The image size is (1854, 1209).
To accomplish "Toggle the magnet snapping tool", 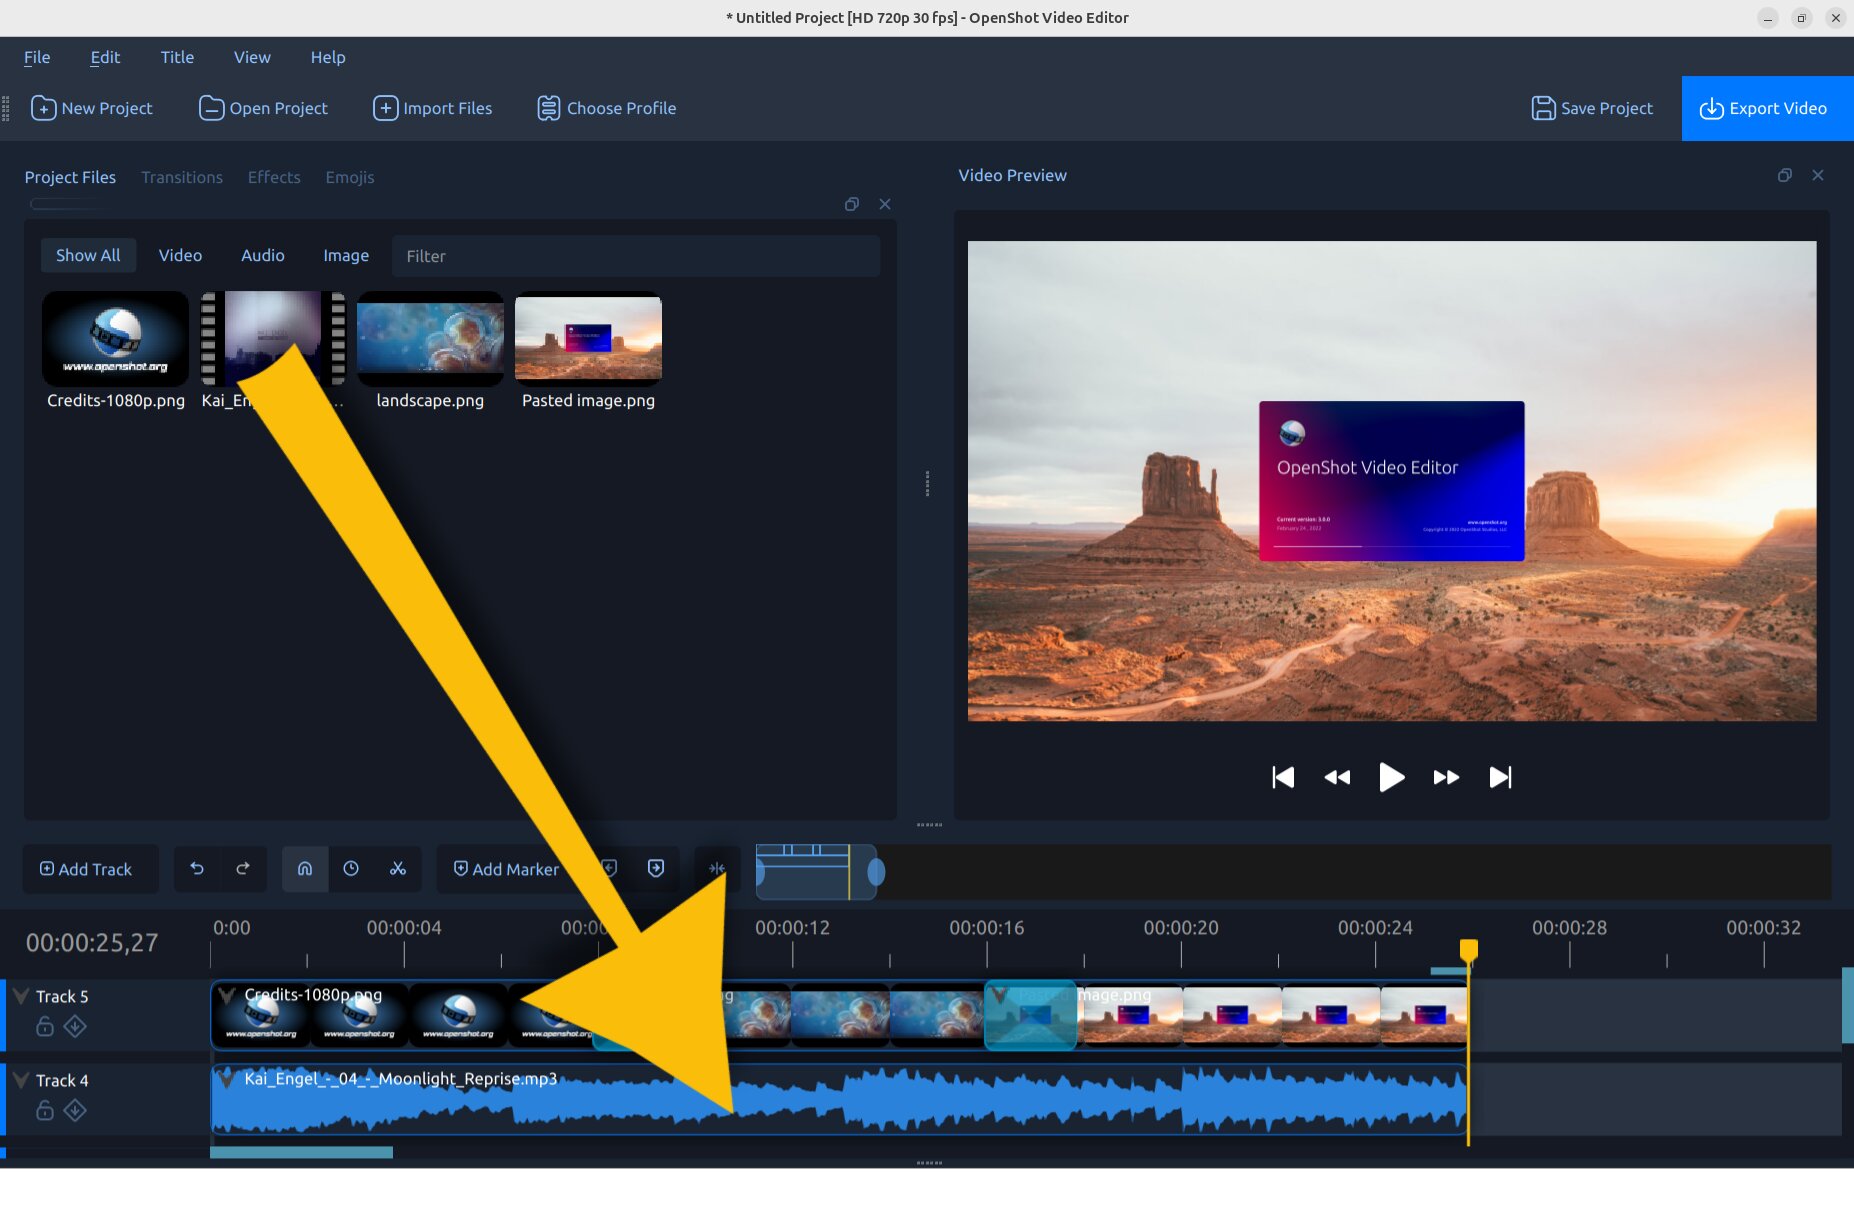I will tap(305, 868).
